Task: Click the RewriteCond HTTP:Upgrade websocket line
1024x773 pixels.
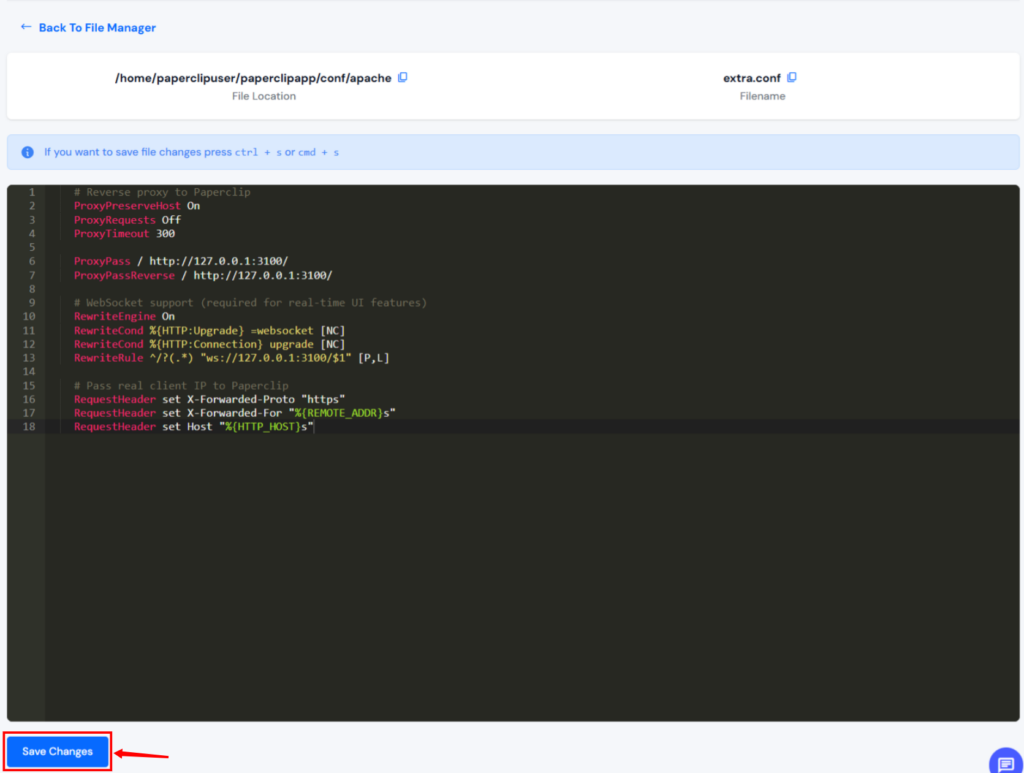Action: coord(210,330)
